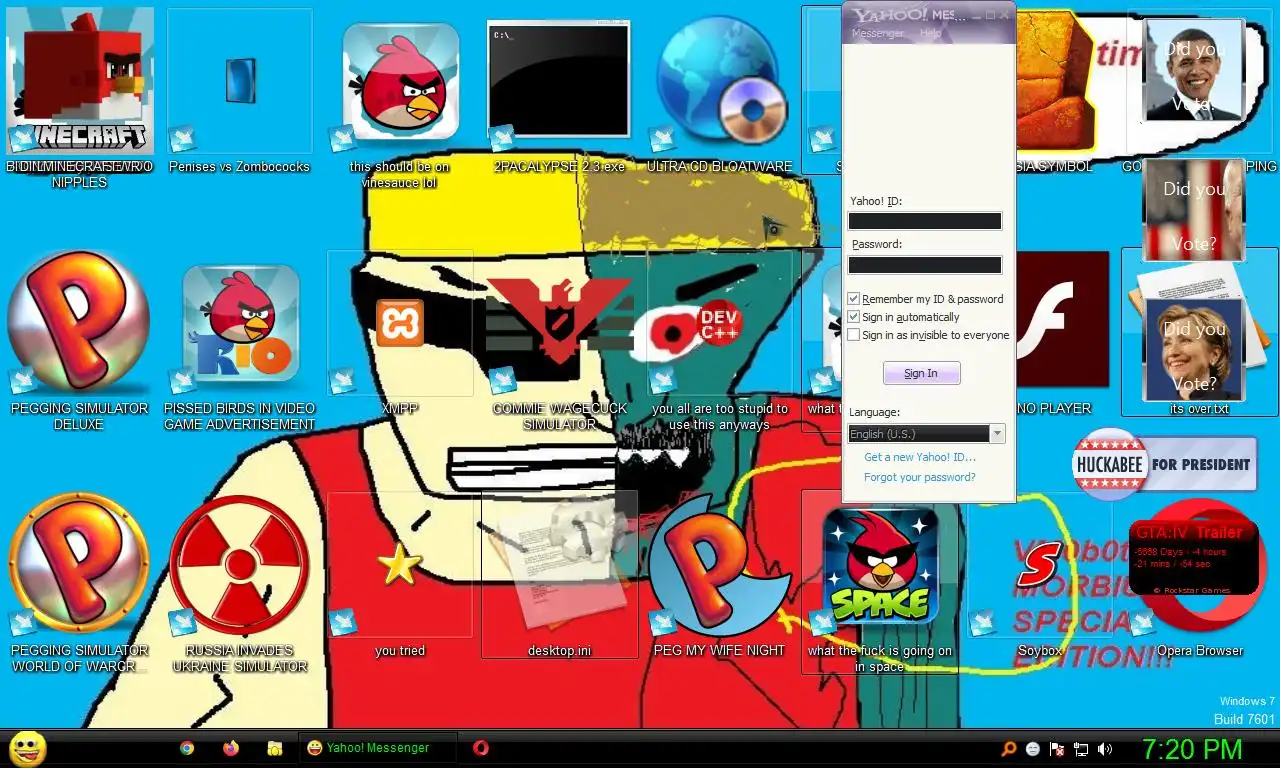Open the Soybox desktop shortcut
Viewport: 1280px width, 768px height.
[x=1039, y=566]
